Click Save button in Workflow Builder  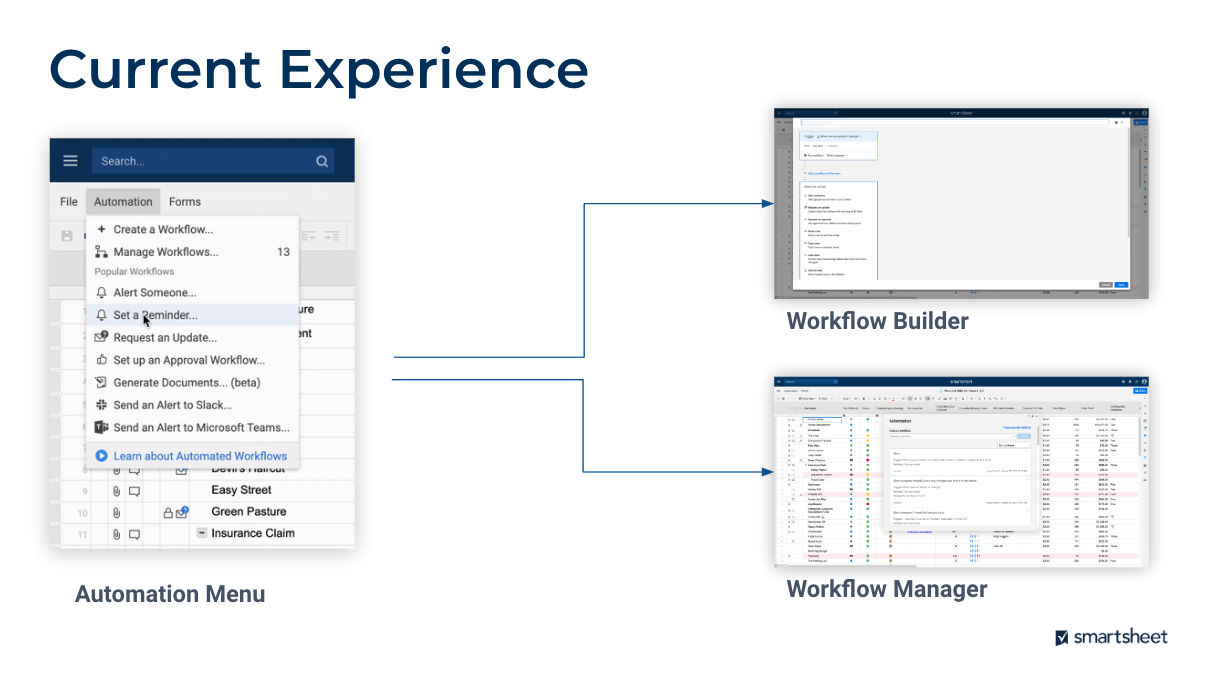pos(1121,285)
